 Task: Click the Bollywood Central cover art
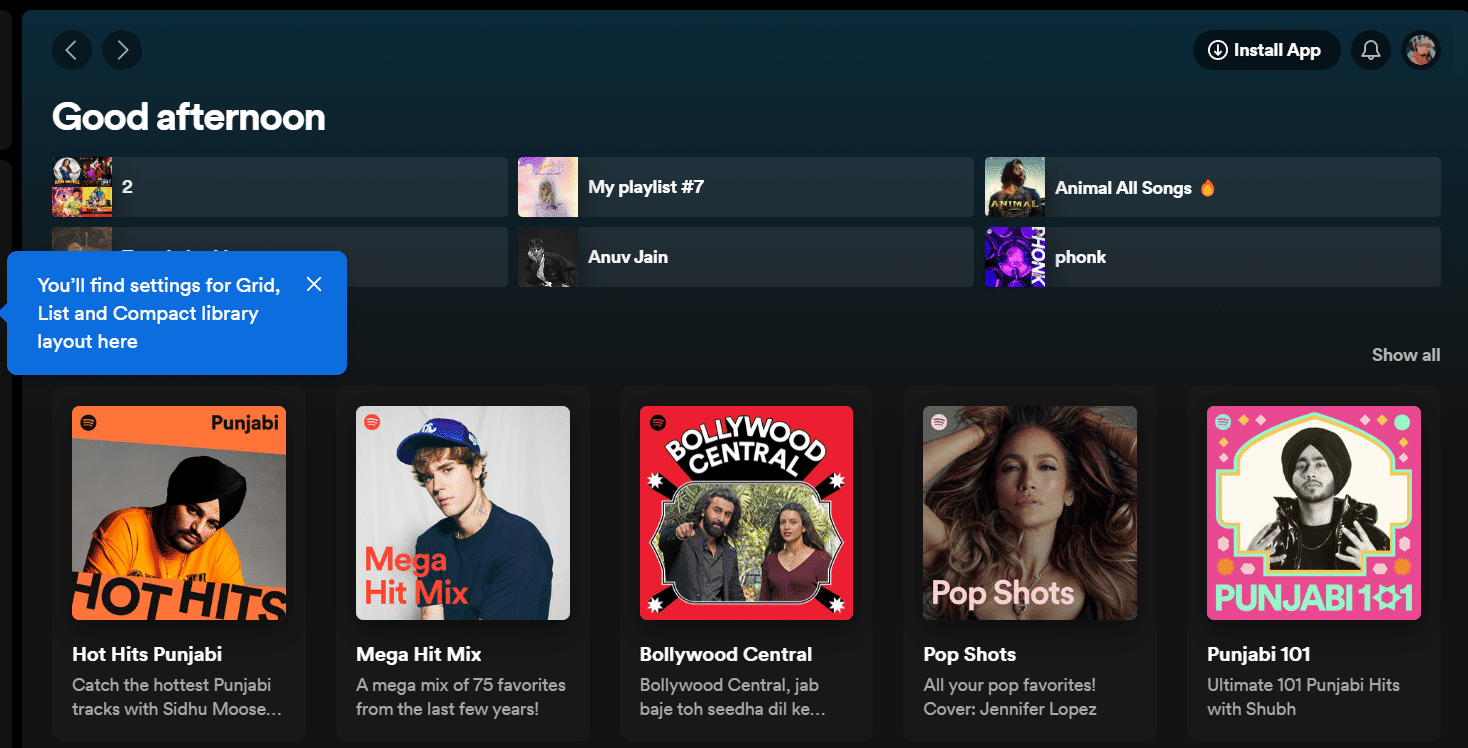click(x=746, y=513)
